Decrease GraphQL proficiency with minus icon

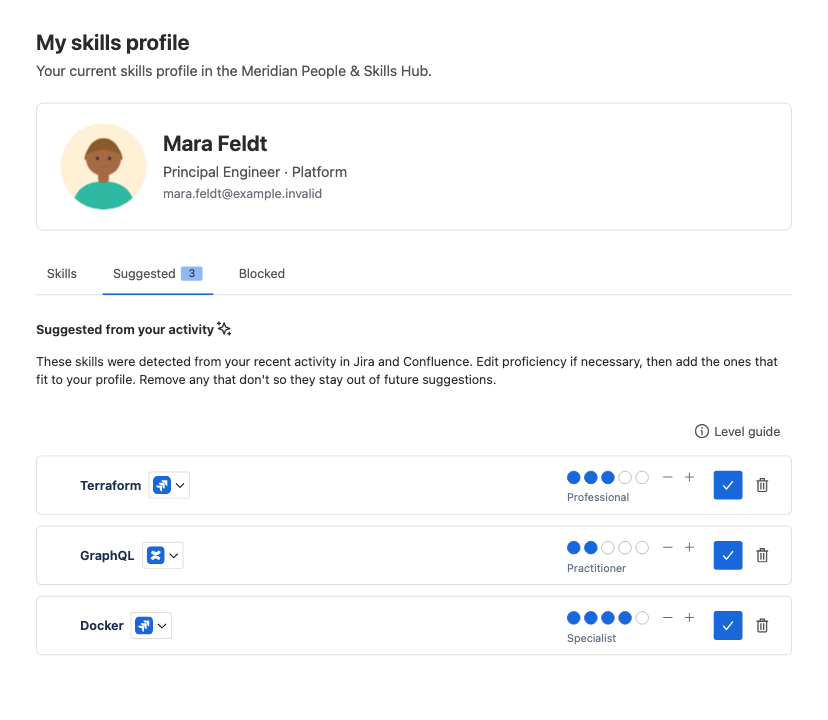[667, 547]
